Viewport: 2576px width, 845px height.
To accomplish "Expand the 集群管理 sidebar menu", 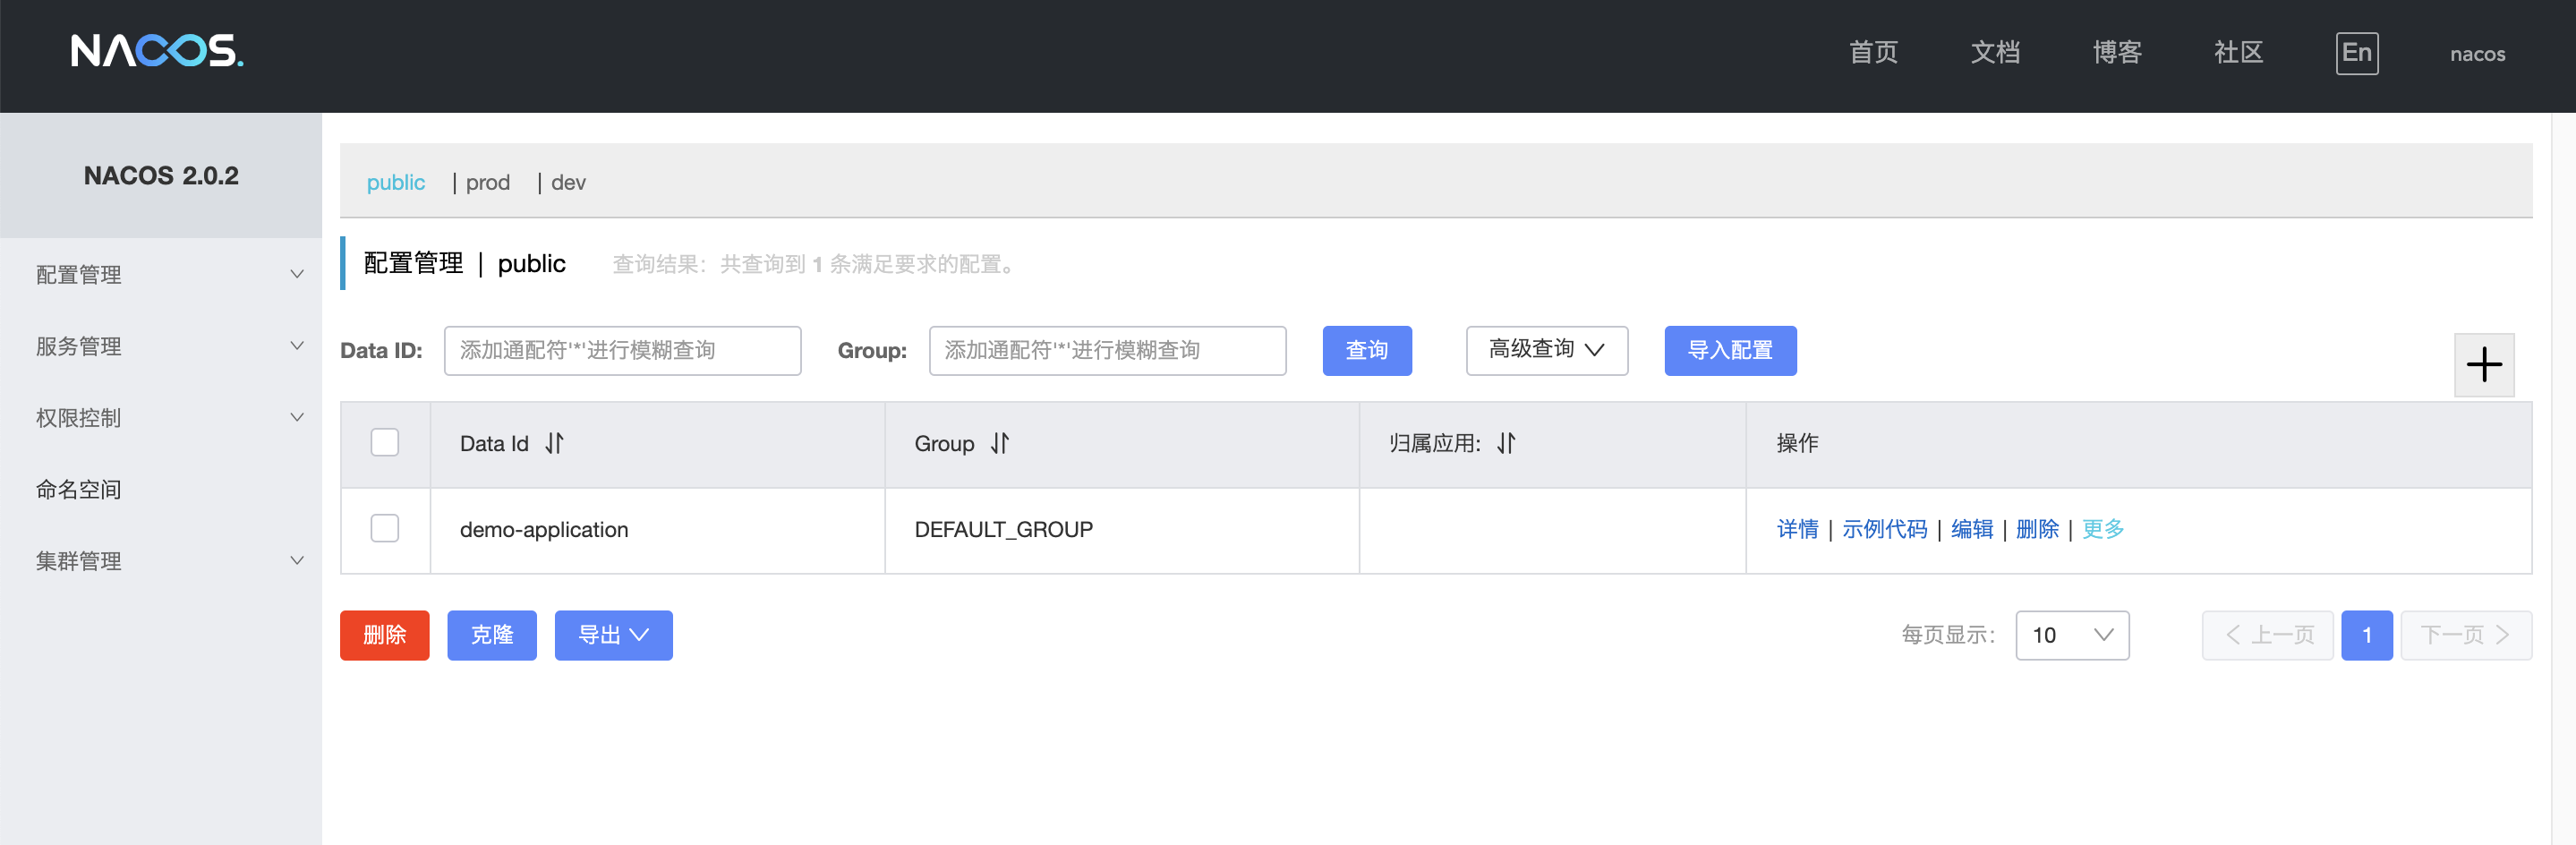I will tap(161, 561).
